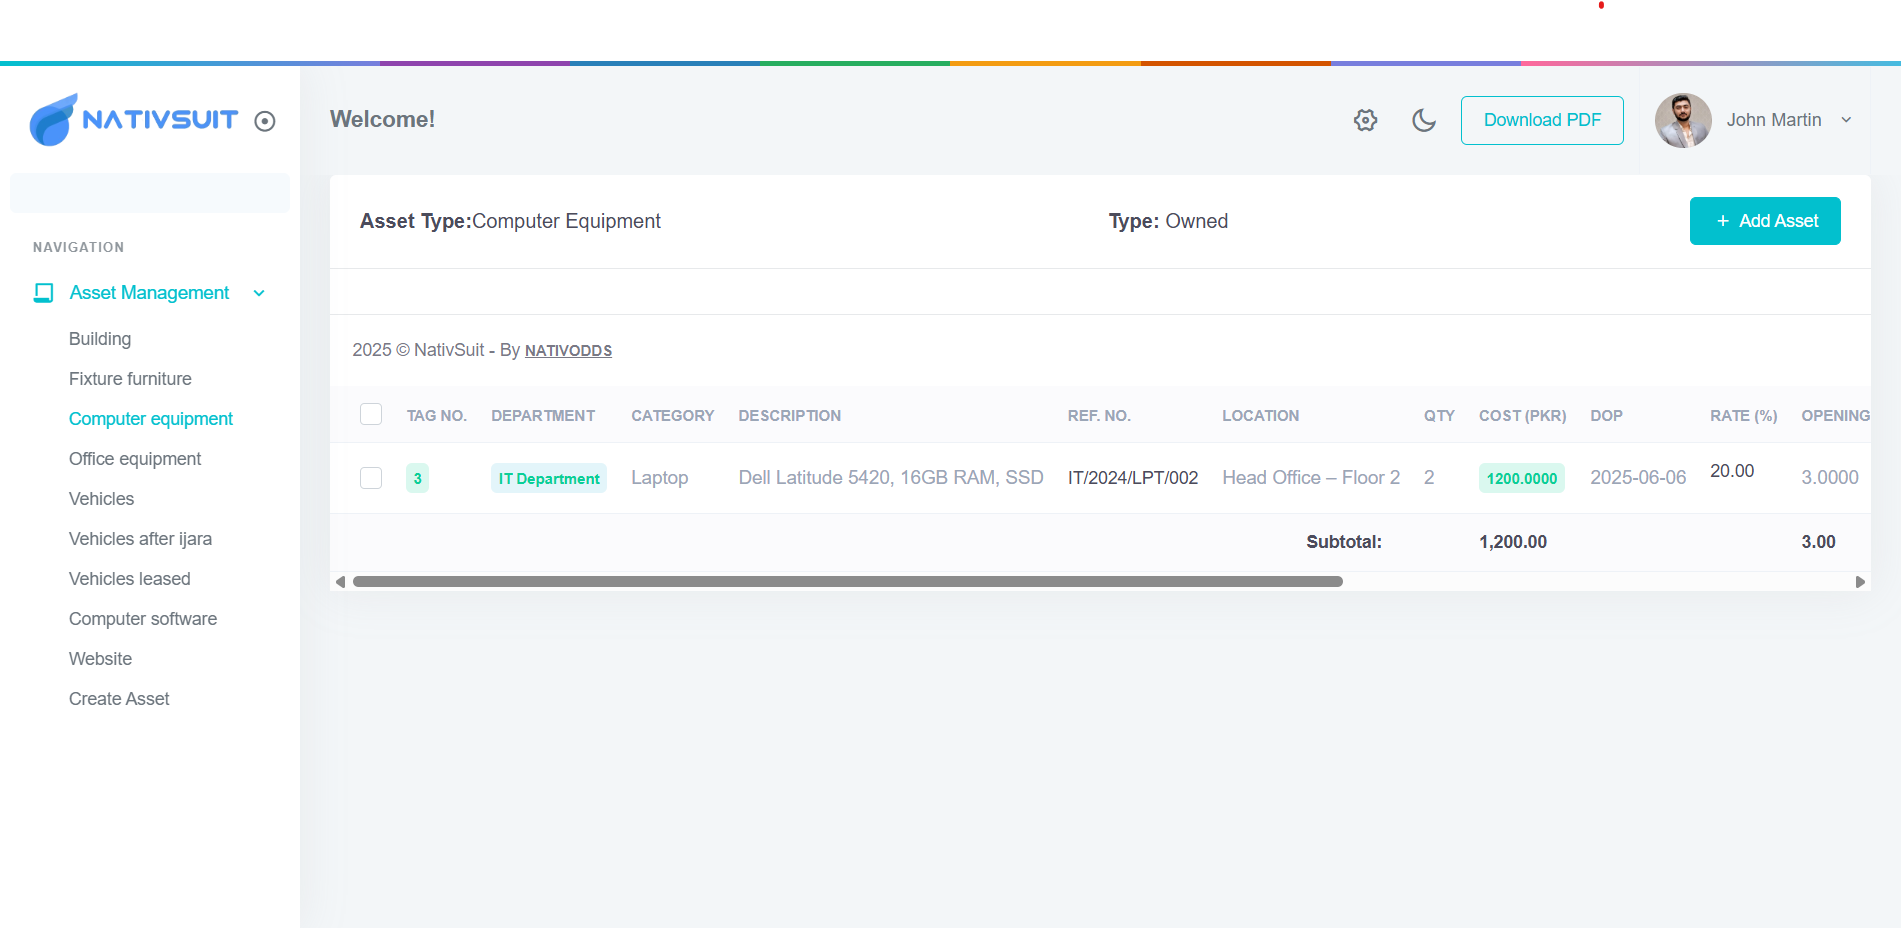The image size is (1901, 928).
Task: Click the Asset Management laptop icon
Action: pyautogui.click(x=44, y=293)
